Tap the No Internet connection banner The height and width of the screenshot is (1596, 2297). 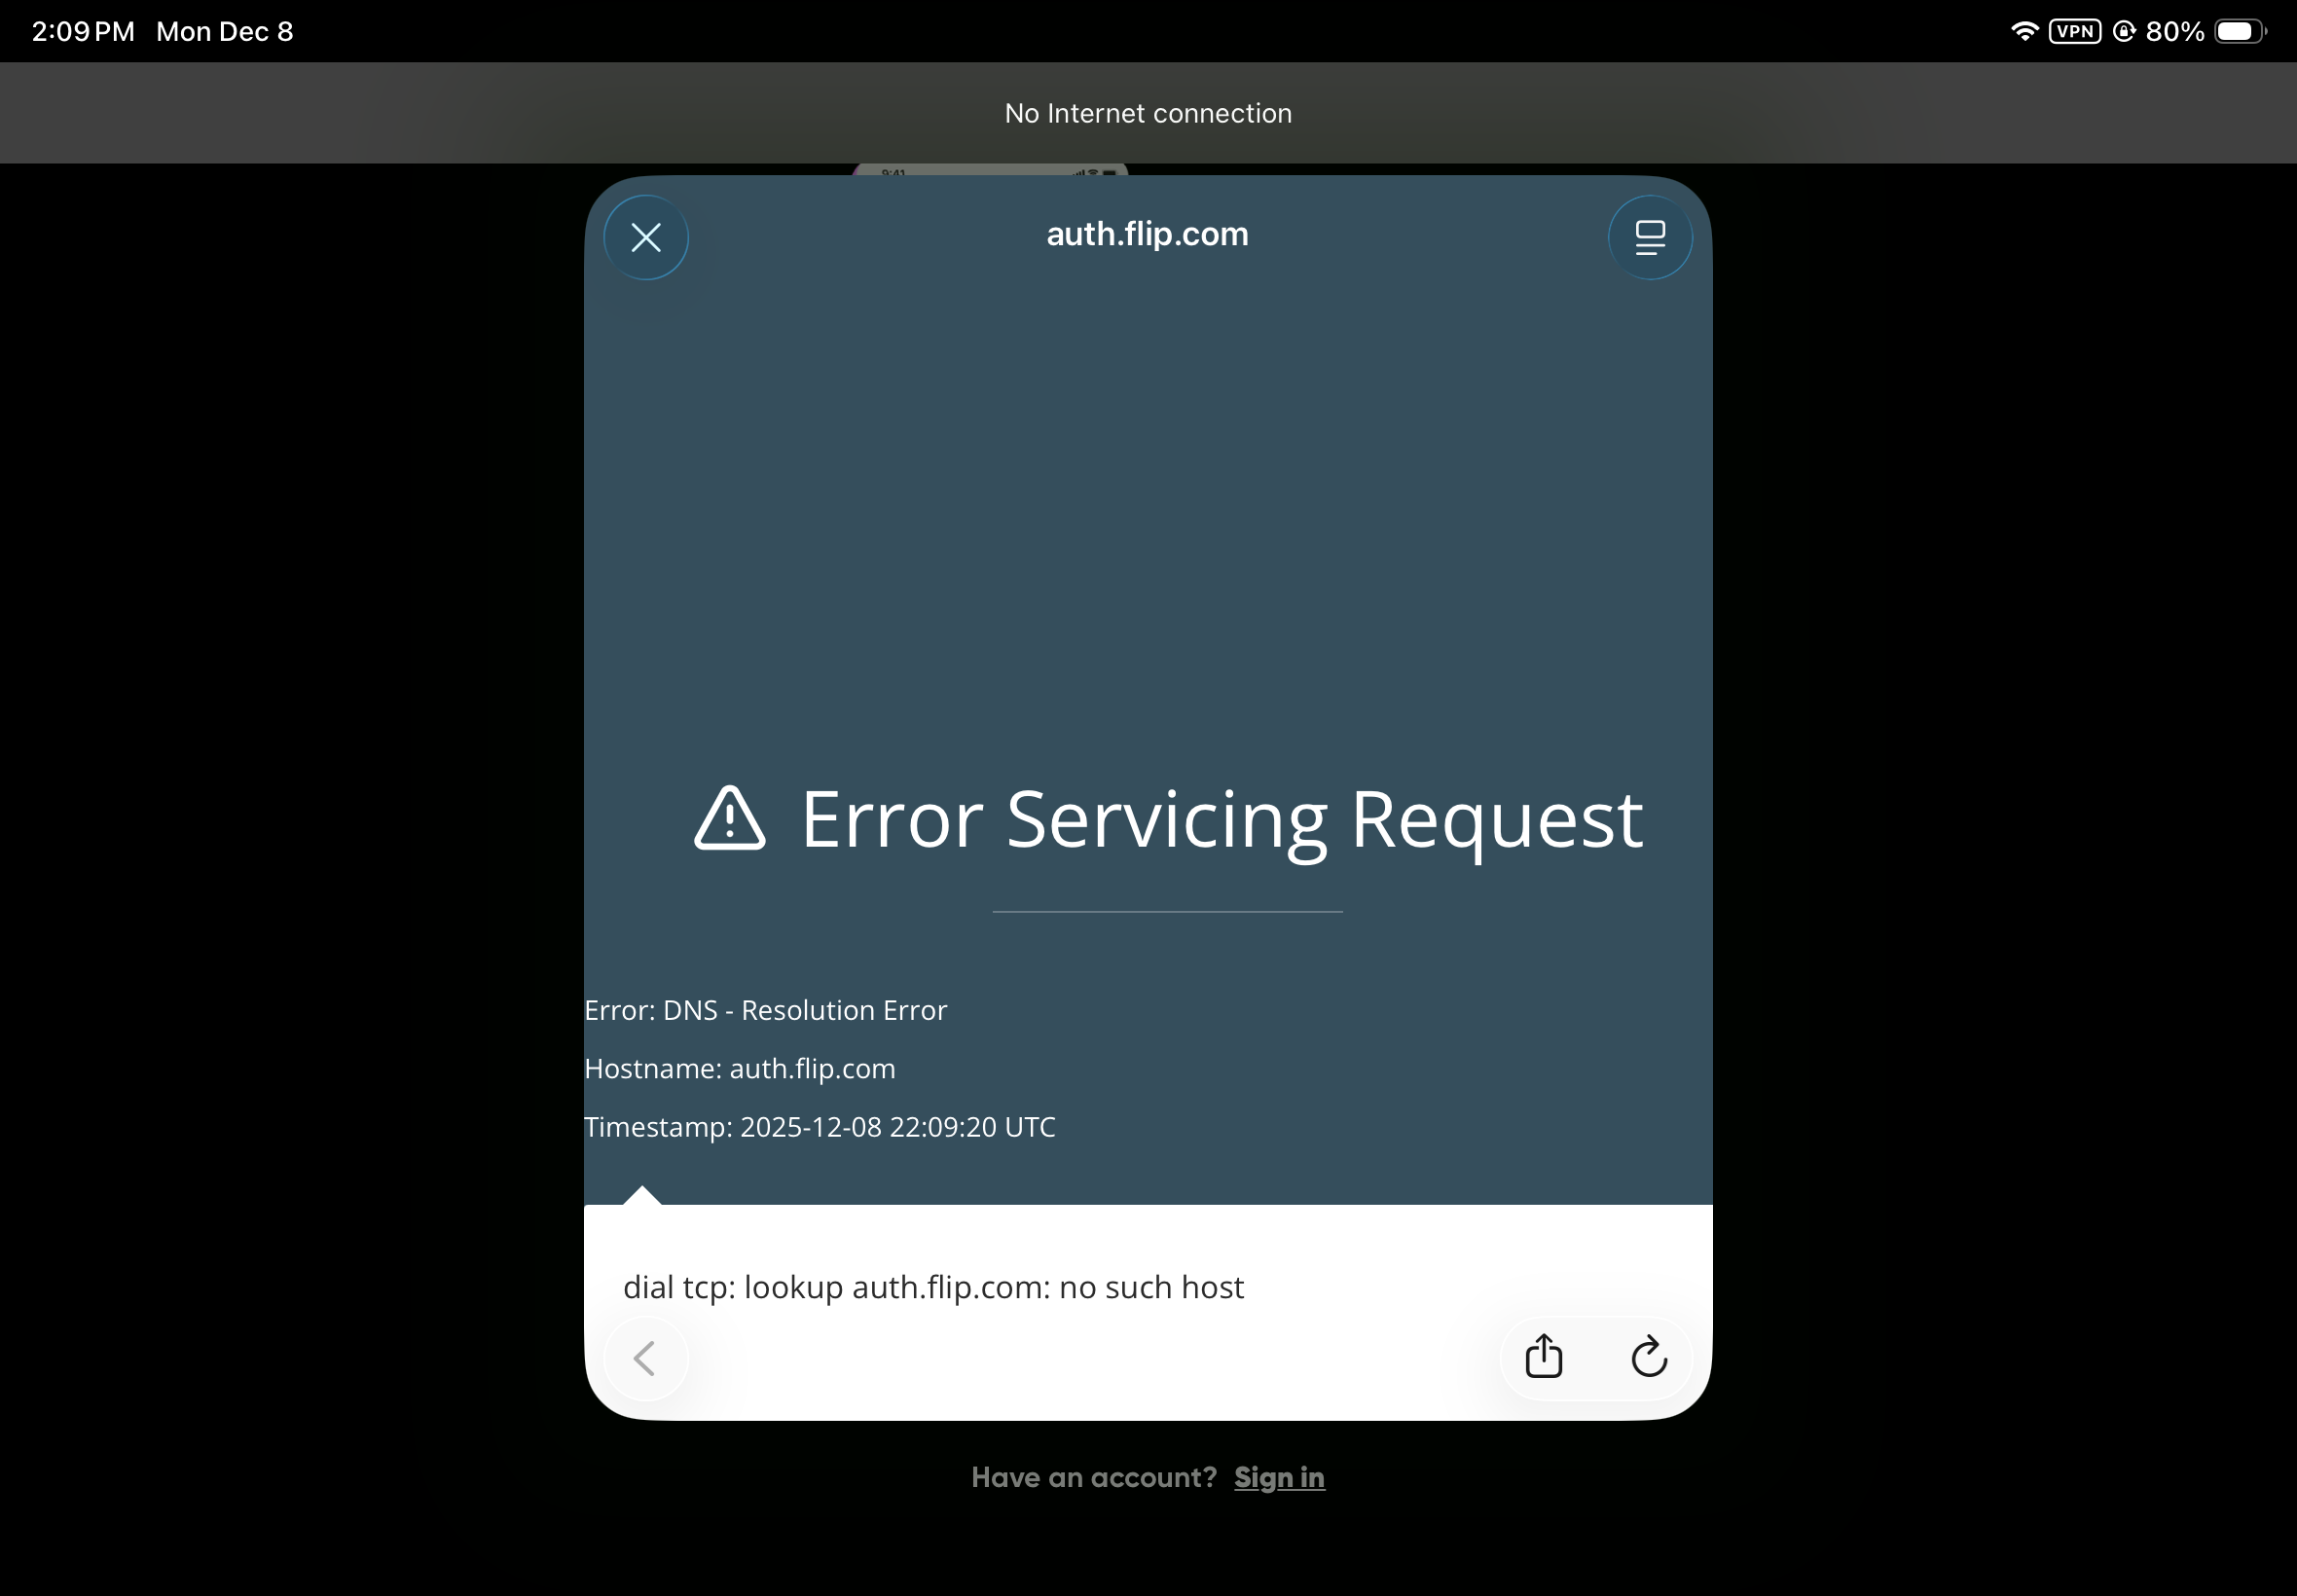tap(1148, 113)
